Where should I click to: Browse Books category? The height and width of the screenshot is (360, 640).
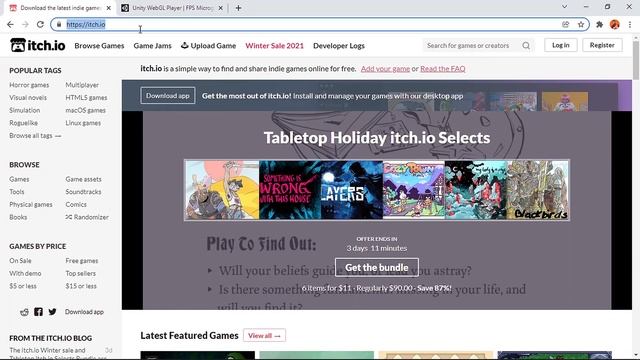18,217
